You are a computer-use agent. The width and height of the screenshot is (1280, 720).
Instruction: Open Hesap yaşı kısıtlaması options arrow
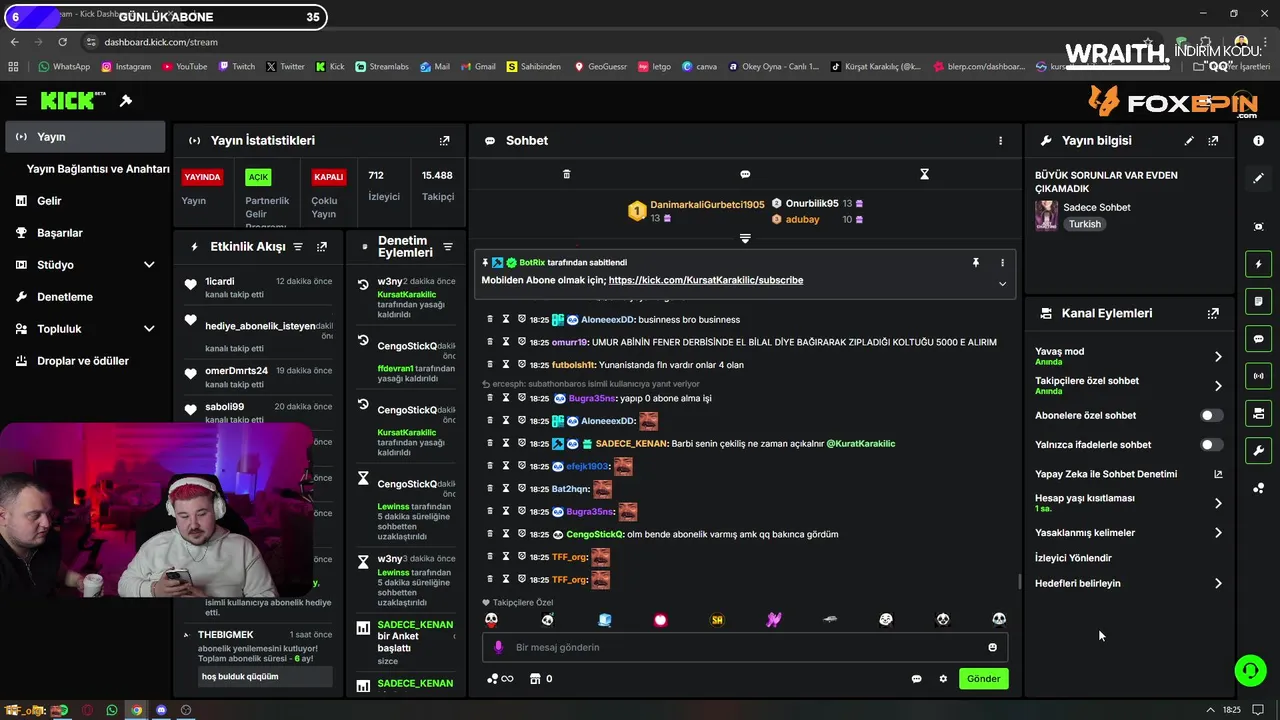(1218, 503)
